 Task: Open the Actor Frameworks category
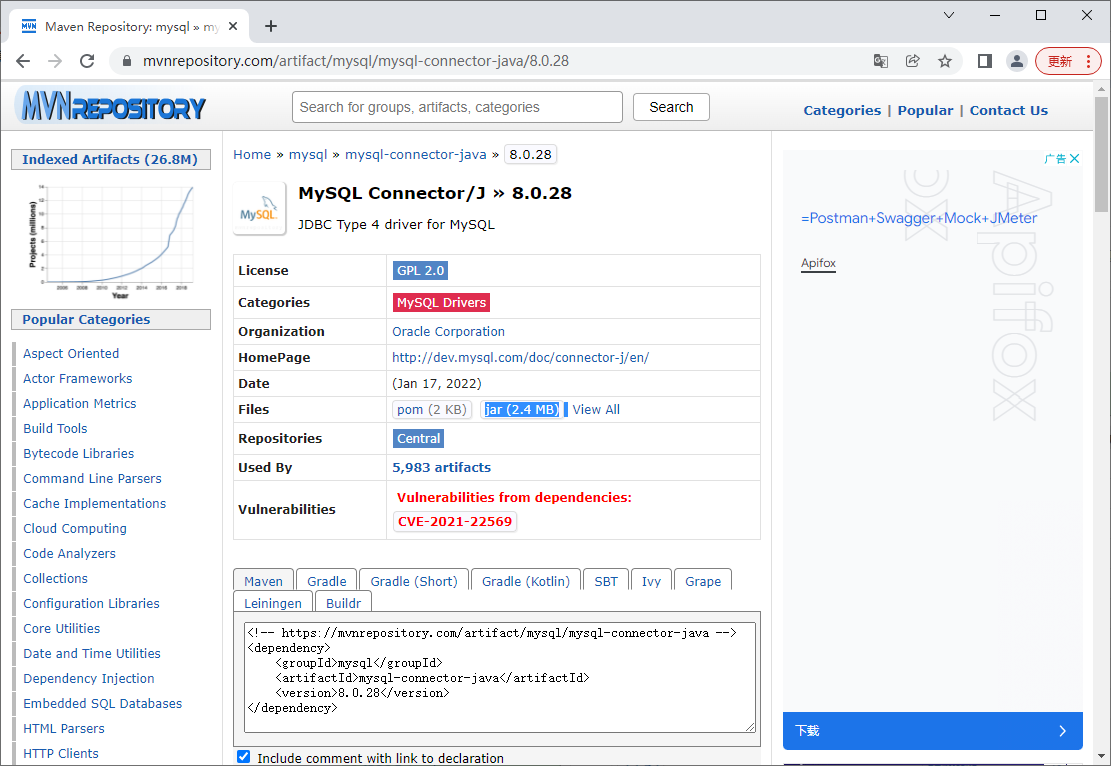coord(77,378)
